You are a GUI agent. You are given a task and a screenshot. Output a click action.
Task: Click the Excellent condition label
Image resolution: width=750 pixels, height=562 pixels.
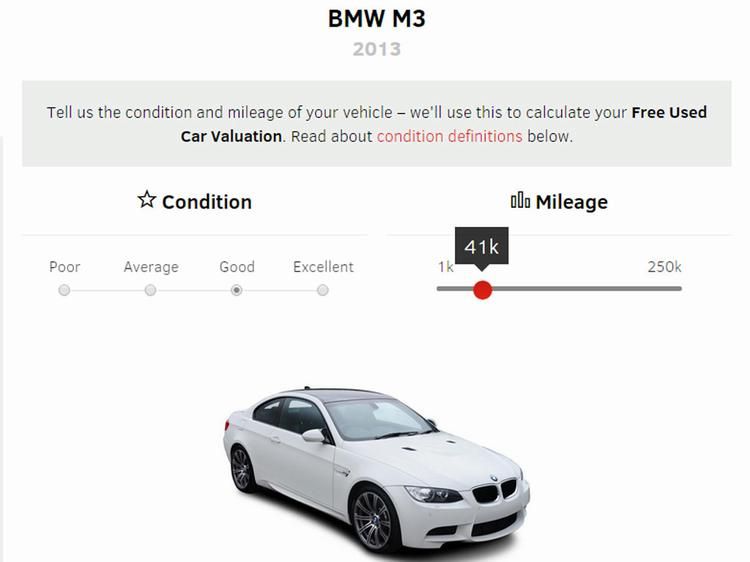[x=323, y=267]
